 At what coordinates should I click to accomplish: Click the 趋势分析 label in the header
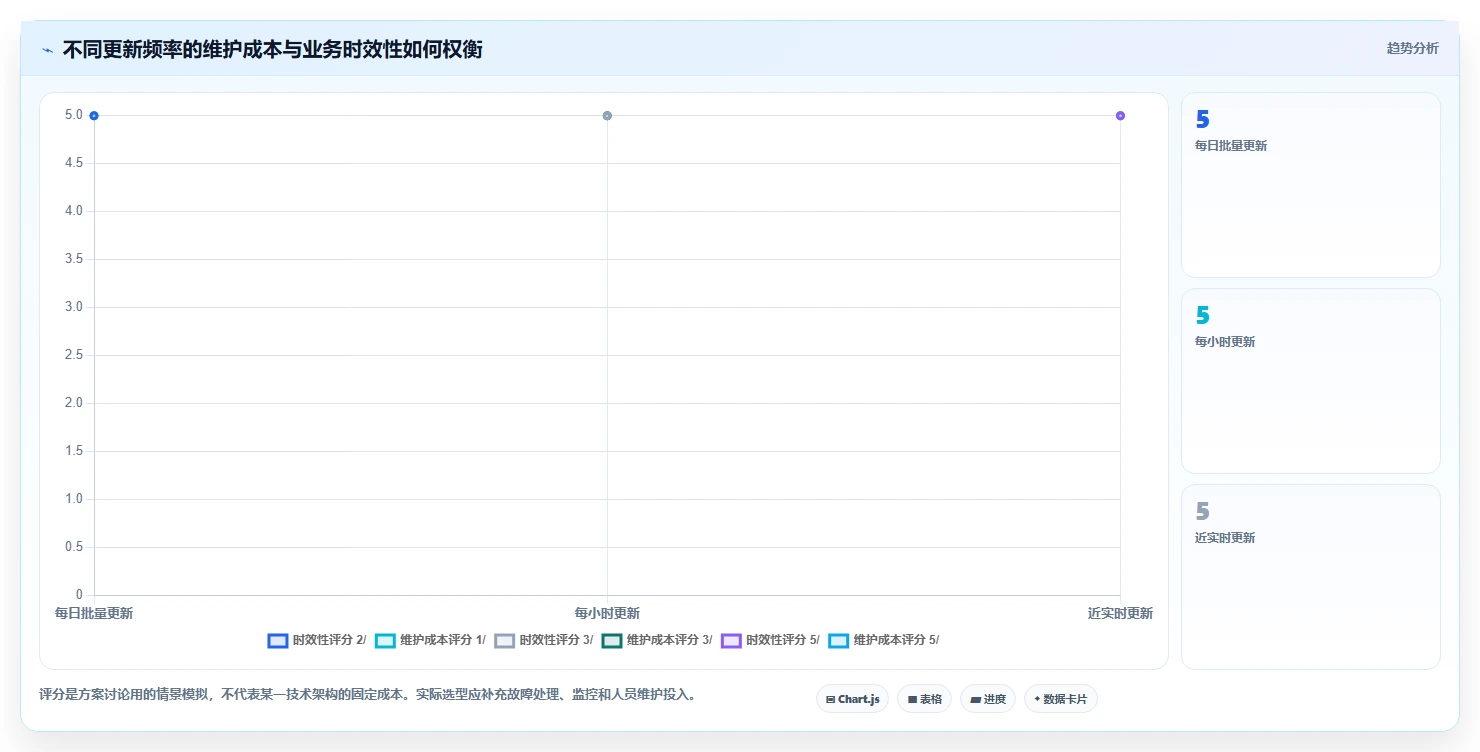(x=1412, y=48)
